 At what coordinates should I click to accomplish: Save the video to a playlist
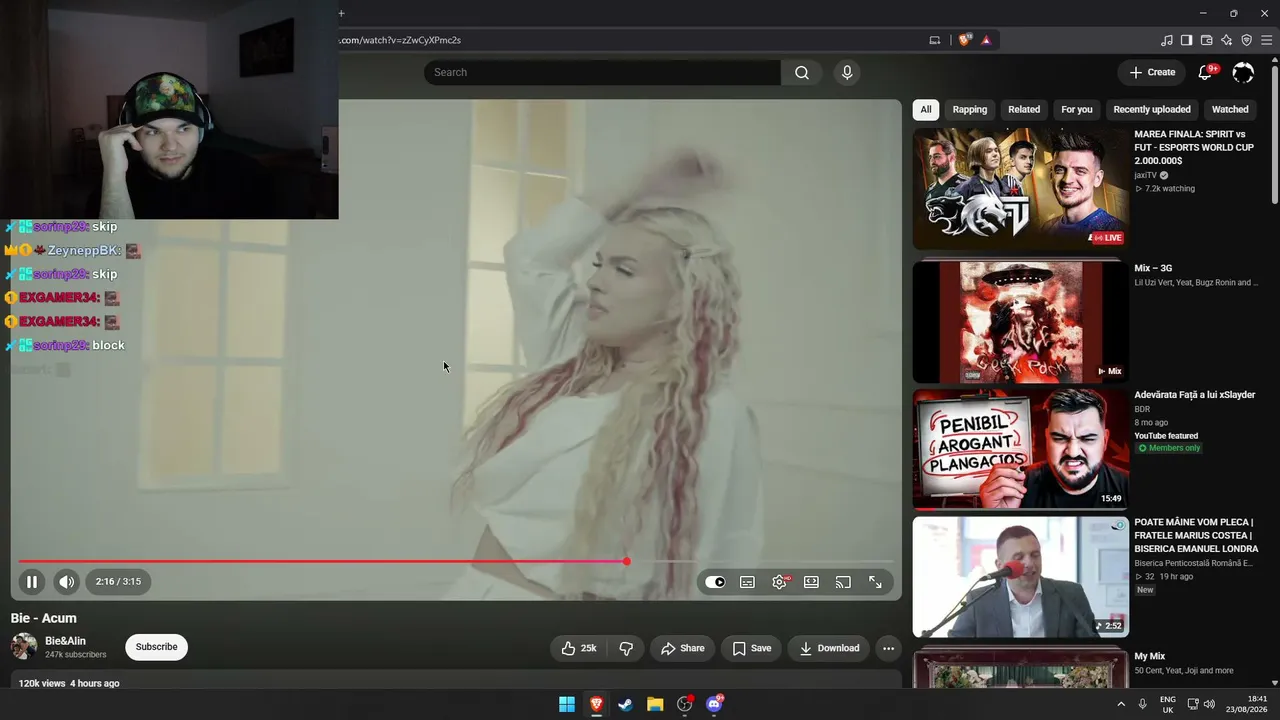click(x=751, y=648)
